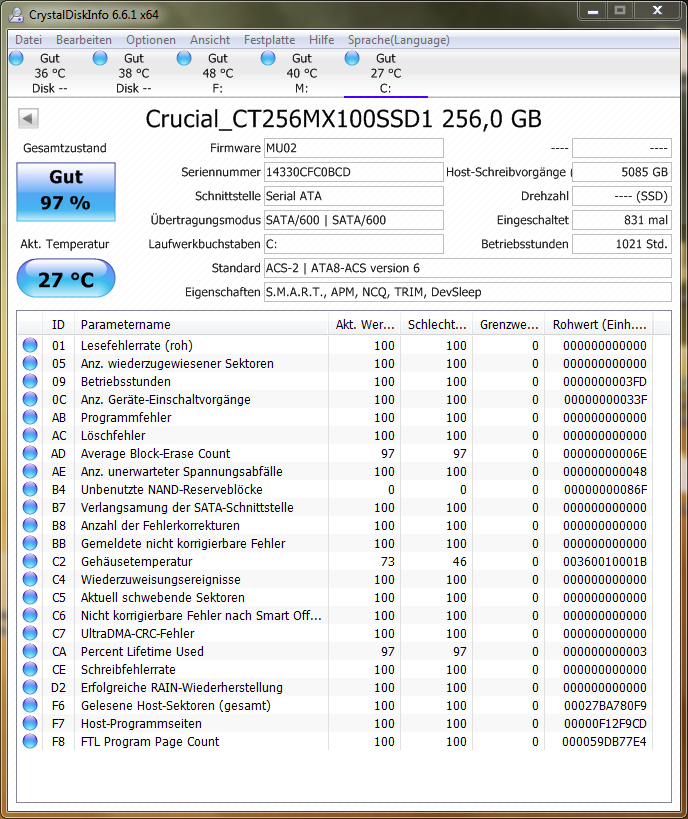Click status icon for Aktuell schwebende Sektoren
The image size is (688, 819).
30,598
